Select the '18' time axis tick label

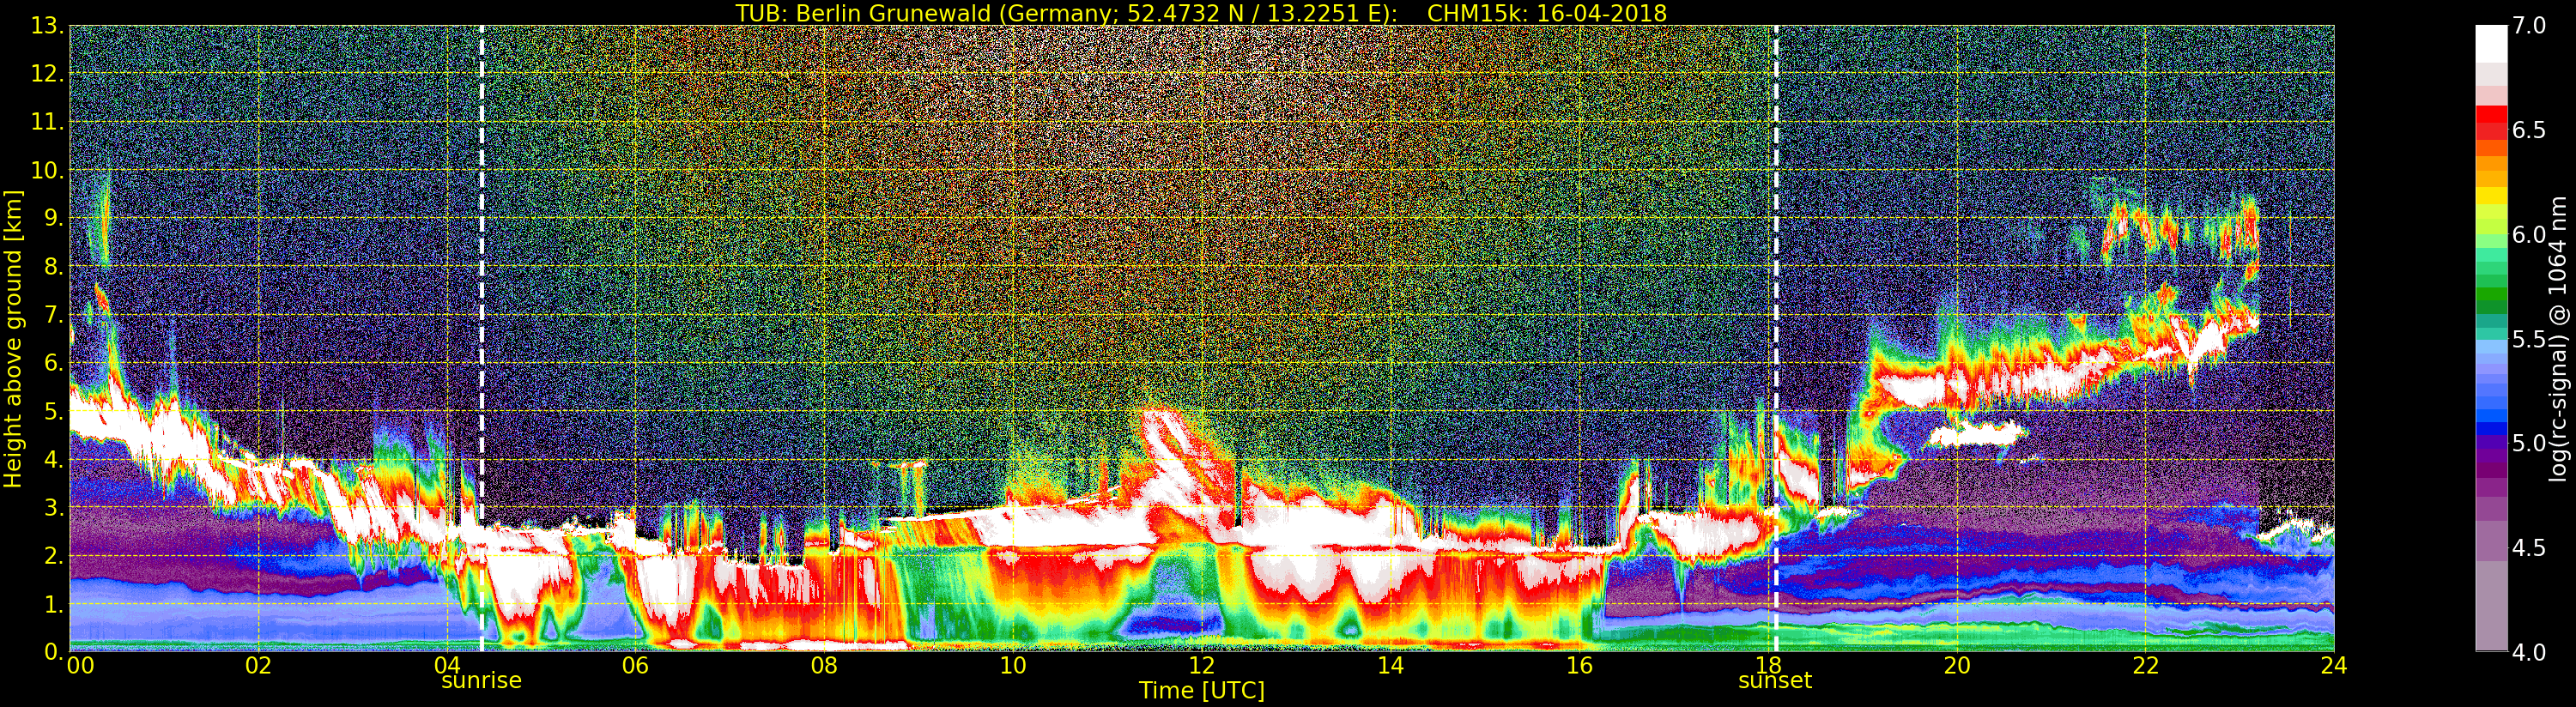coord(1768,666)
